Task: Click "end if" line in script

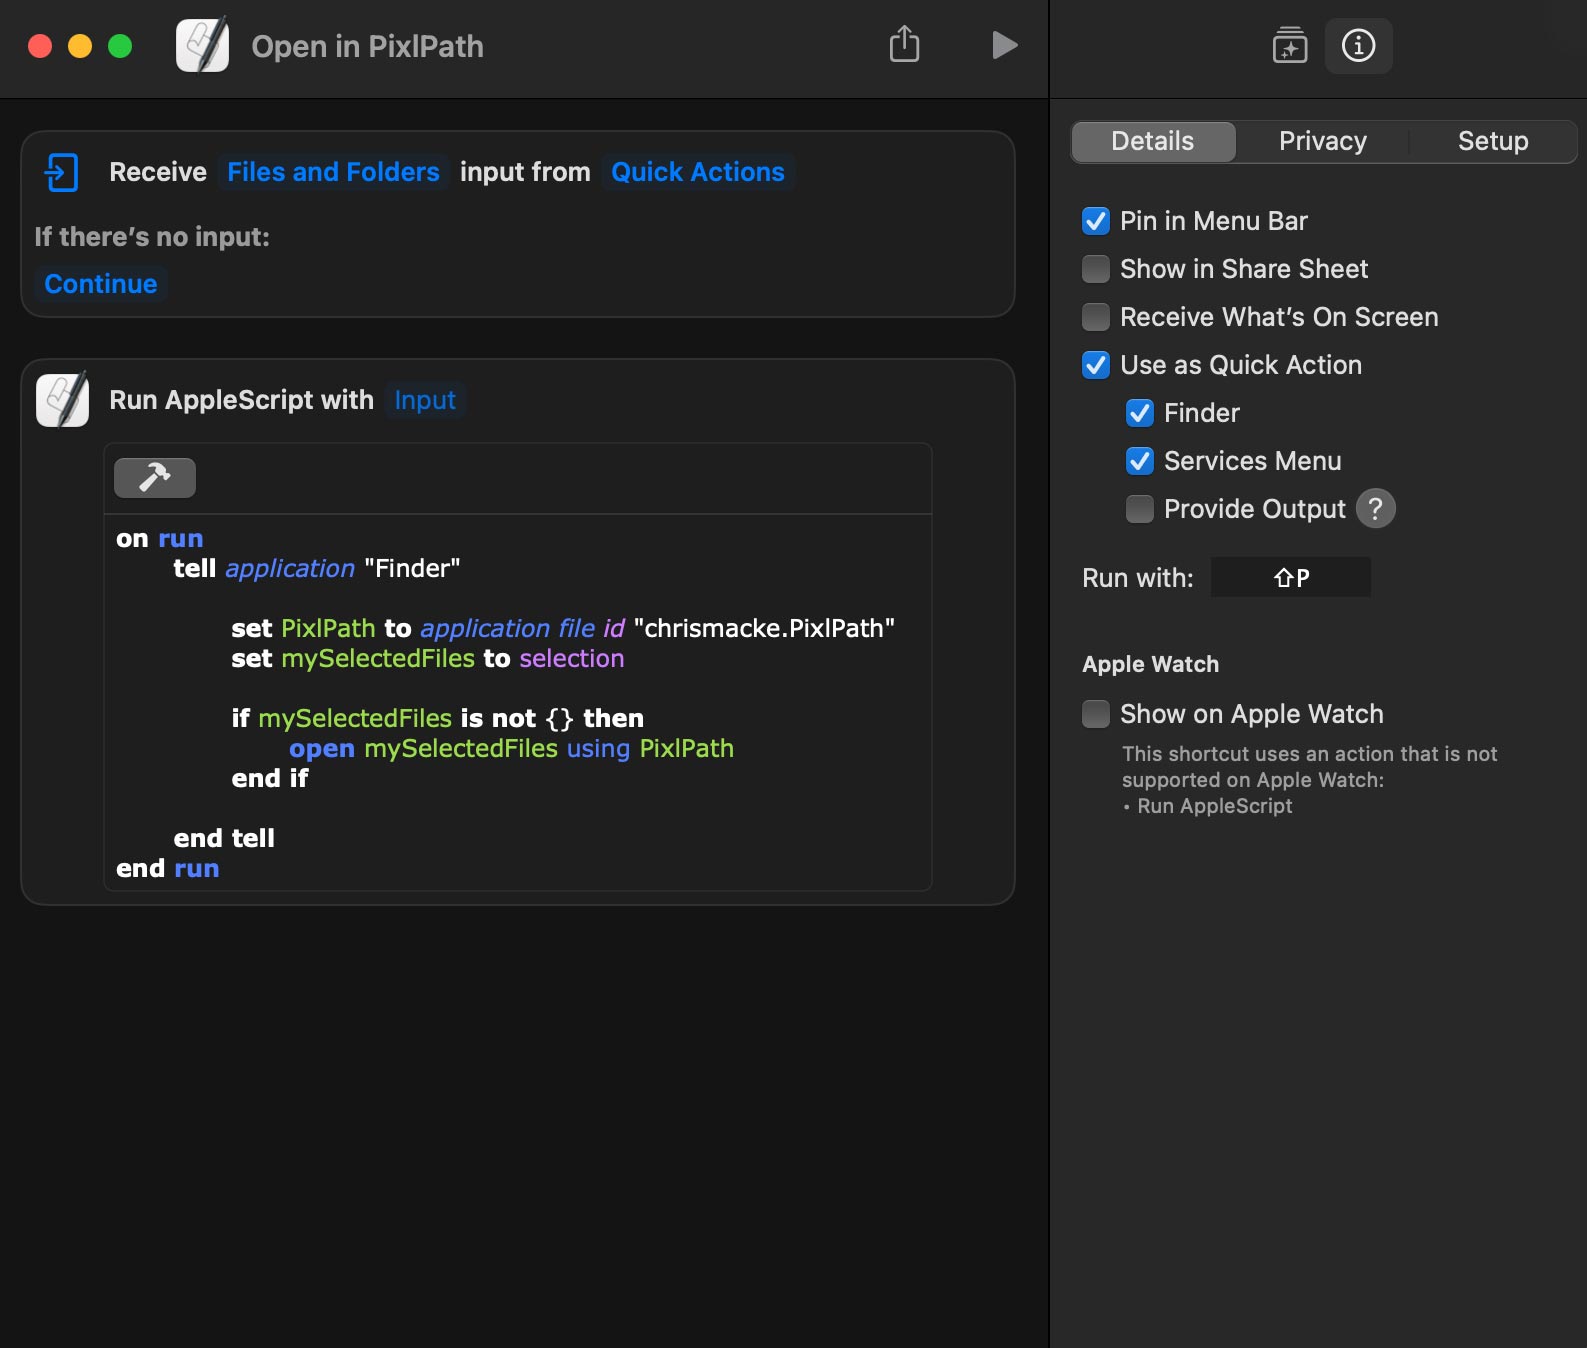Action: (270, 778)
